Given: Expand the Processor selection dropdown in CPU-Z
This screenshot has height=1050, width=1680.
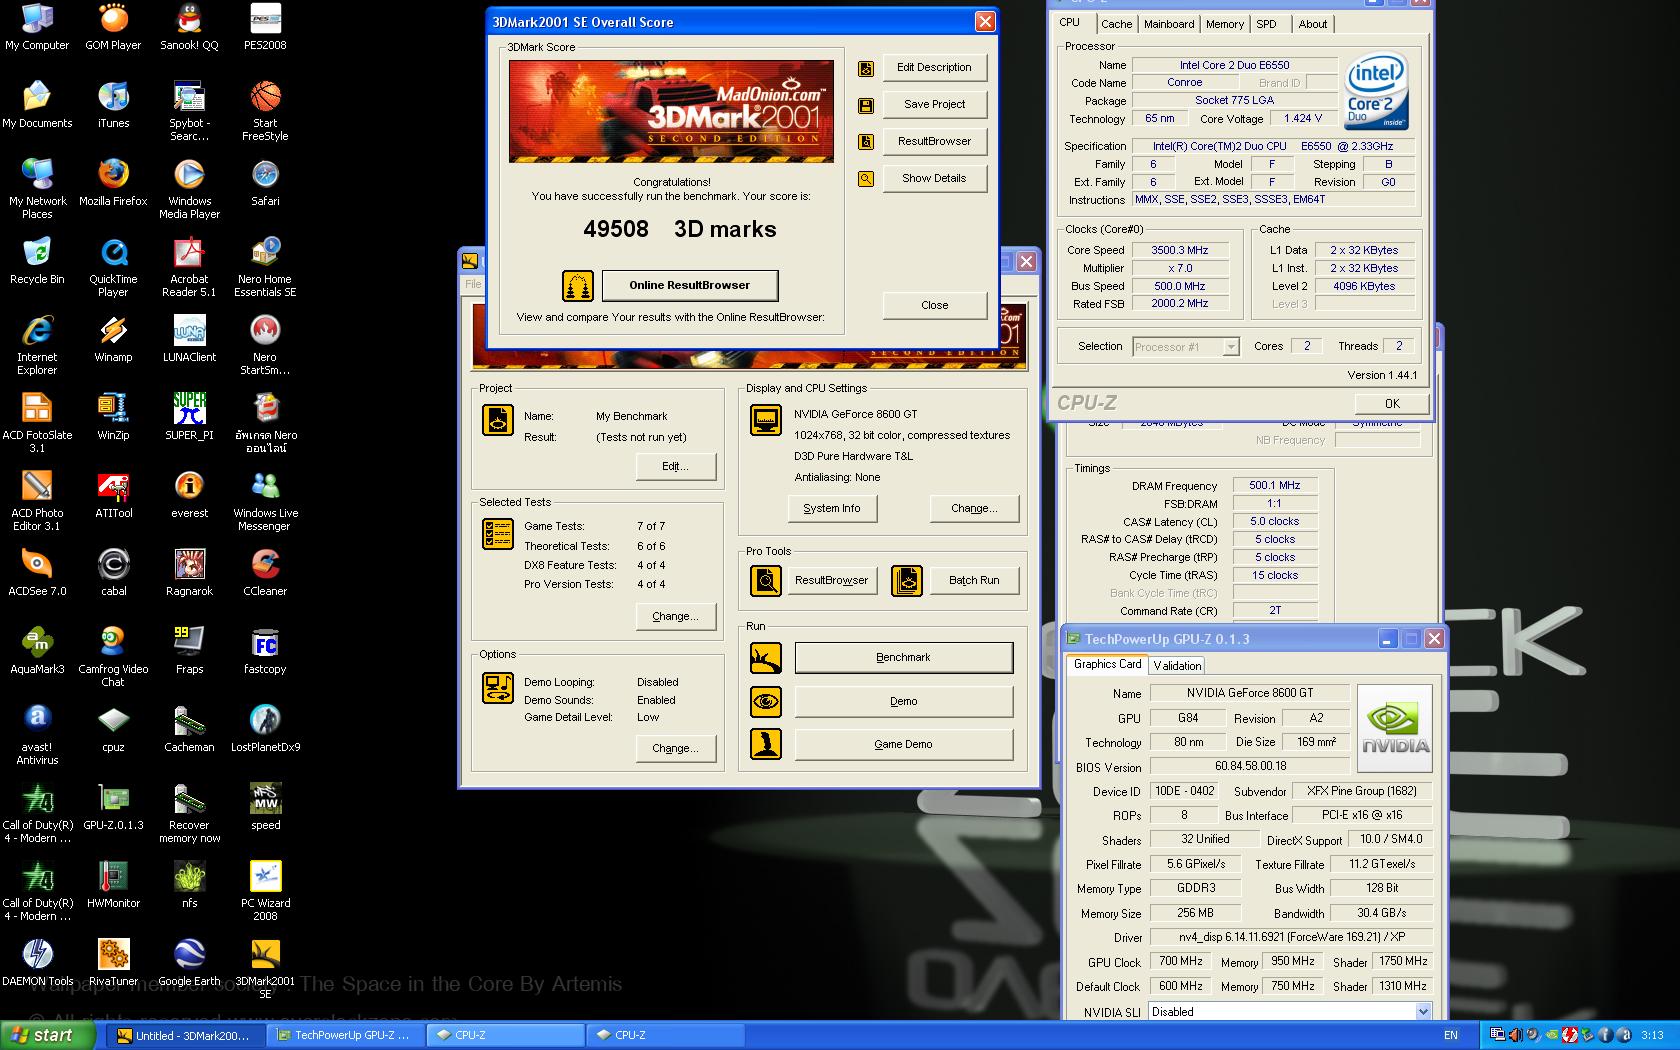Looking at the screenshot, I should pyautogui.click(x=1231, y=347).
